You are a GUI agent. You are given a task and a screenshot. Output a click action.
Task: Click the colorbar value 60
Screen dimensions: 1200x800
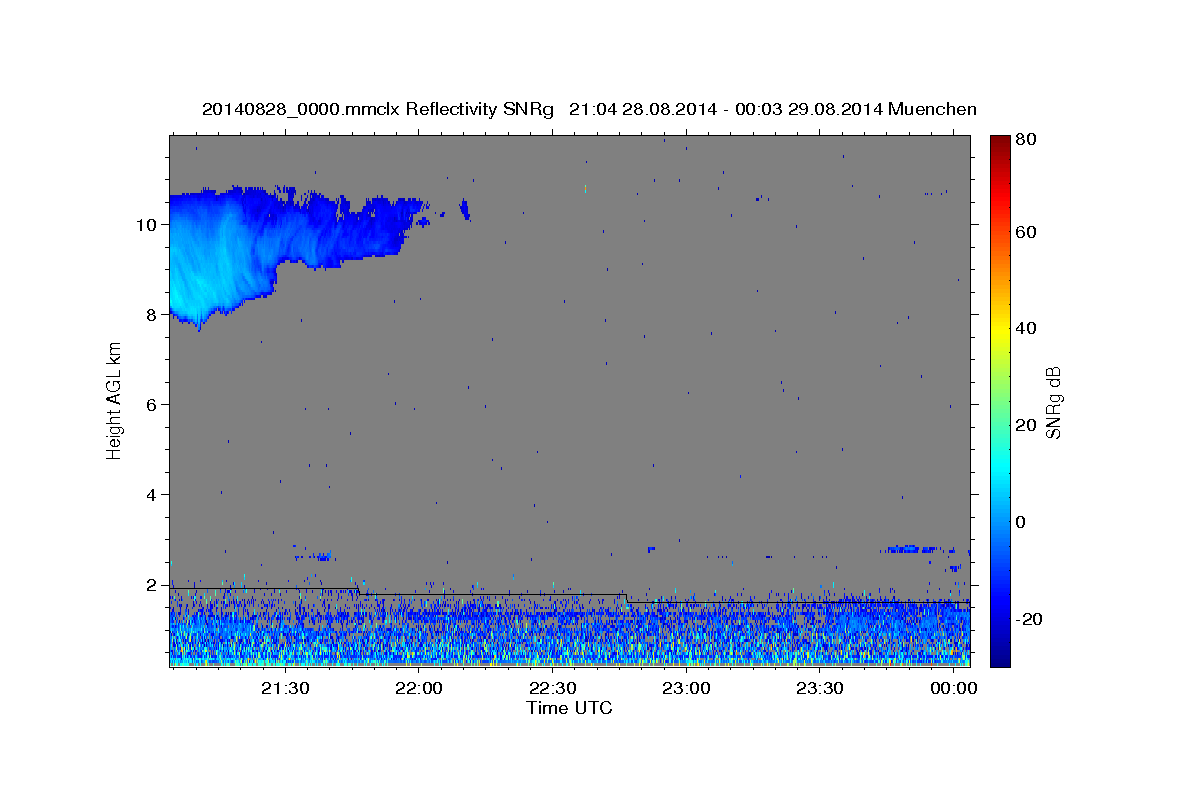pyautogui.click(x=1026, y=232)
